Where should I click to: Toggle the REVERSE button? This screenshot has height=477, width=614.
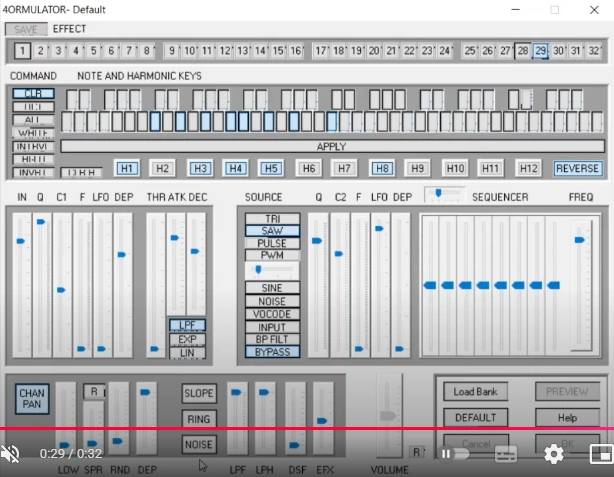tap(578, 168)
